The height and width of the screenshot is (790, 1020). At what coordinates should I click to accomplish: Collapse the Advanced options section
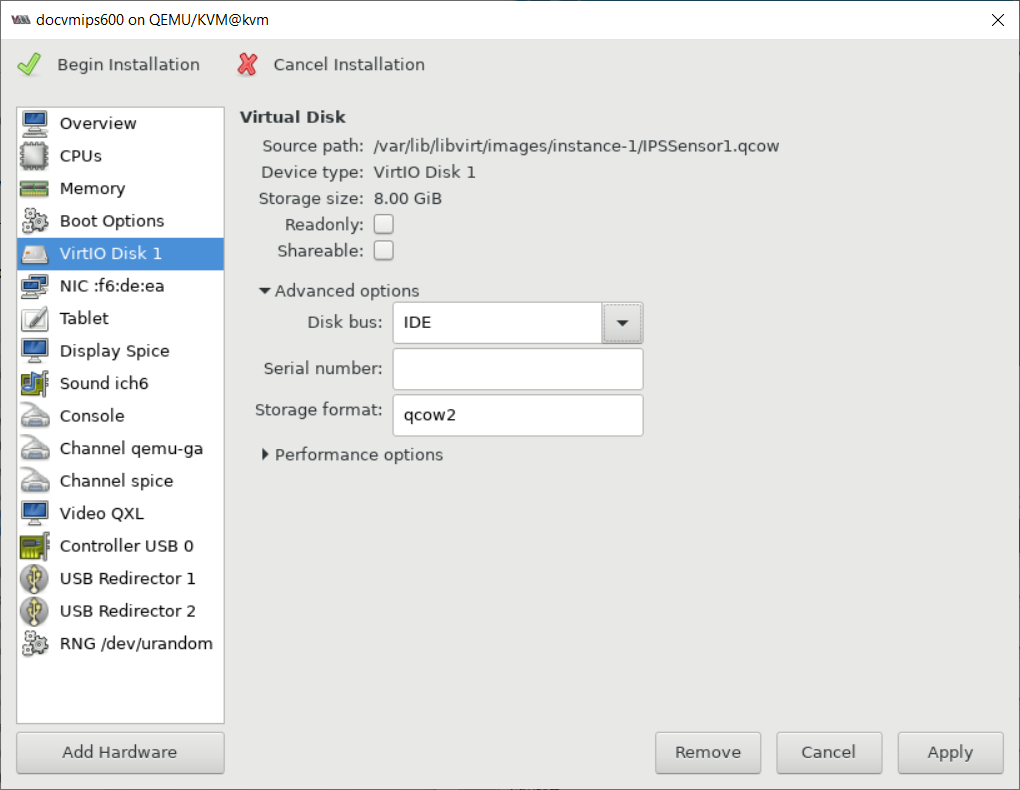coord(265,291)
